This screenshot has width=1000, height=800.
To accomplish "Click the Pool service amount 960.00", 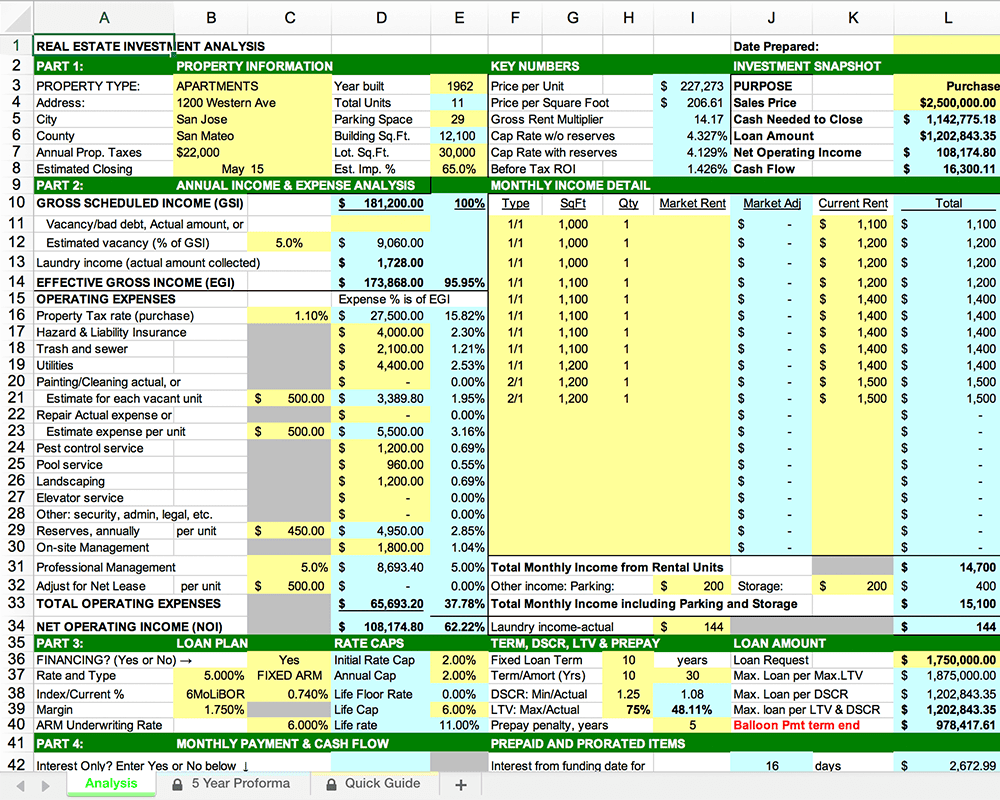I will click(x=381, y=465).
